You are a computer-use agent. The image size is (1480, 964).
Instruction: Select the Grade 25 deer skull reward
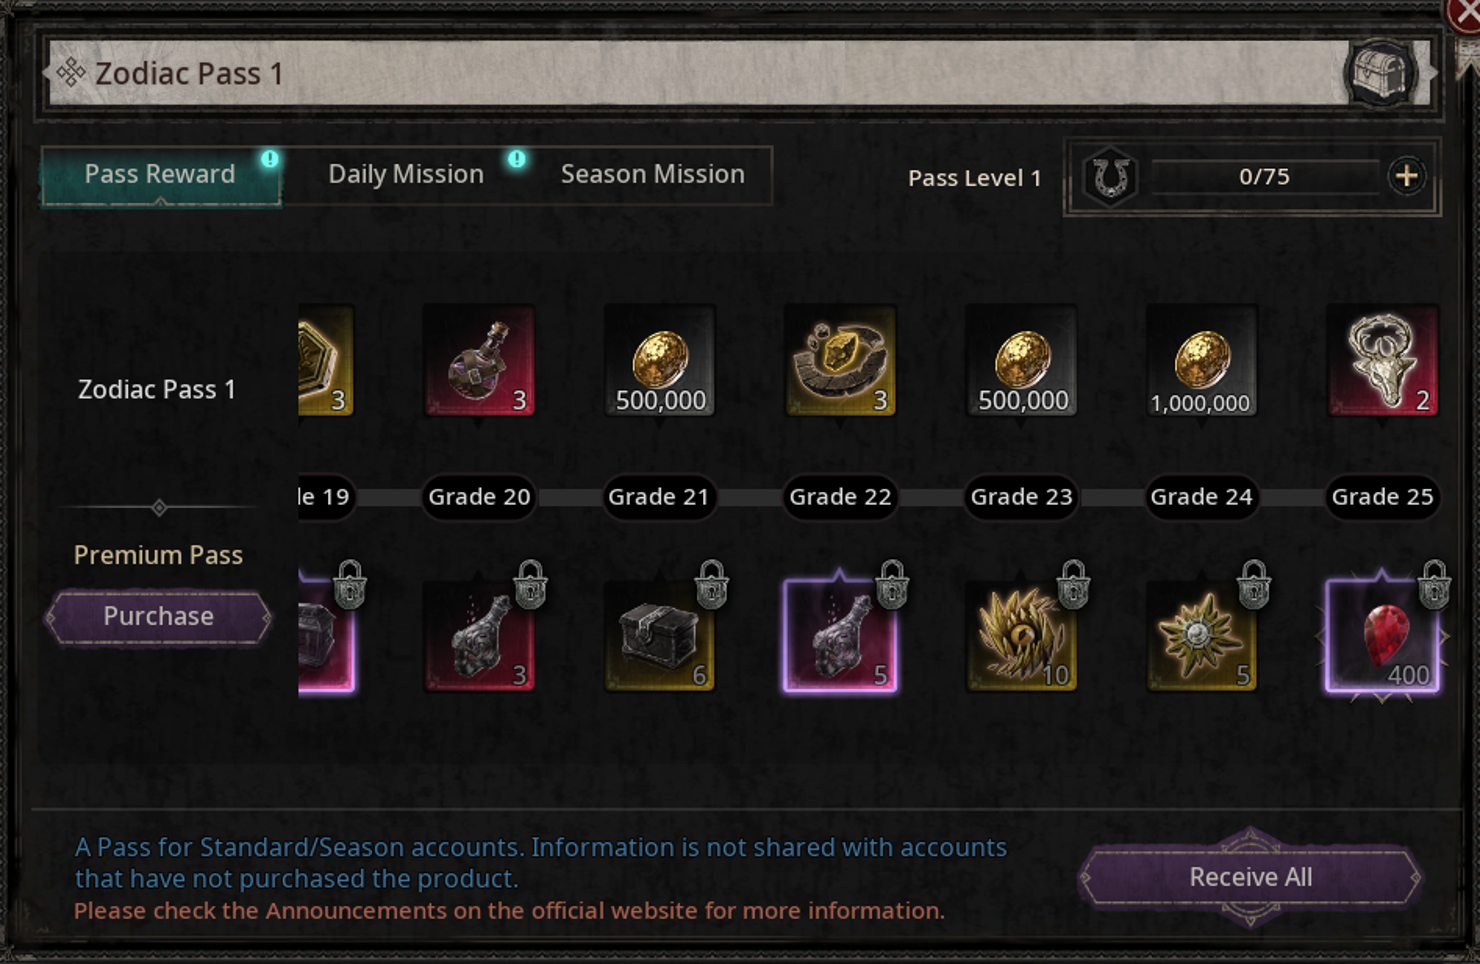pos(1382,360)
